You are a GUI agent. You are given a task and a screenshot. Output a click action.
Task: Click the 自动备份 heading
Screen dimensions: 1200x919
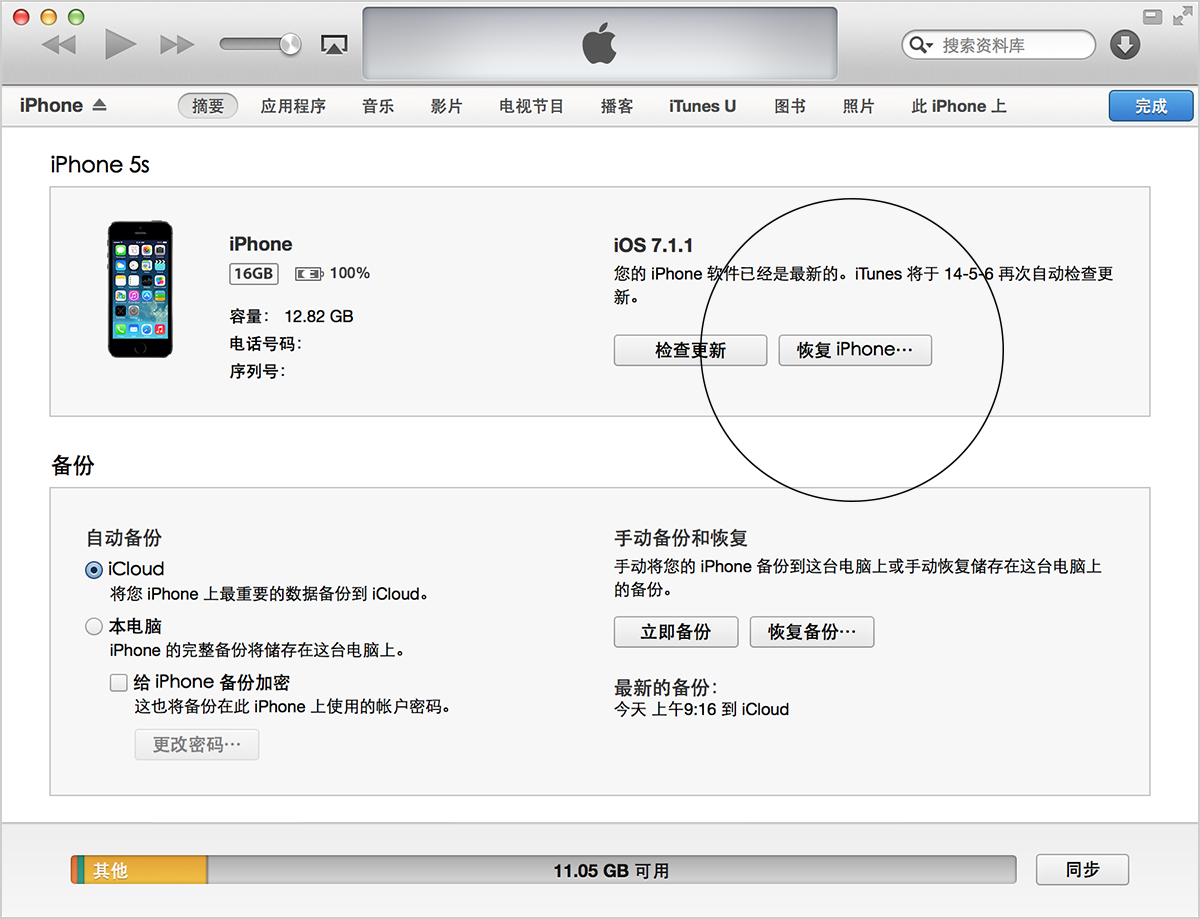[123, 538]
